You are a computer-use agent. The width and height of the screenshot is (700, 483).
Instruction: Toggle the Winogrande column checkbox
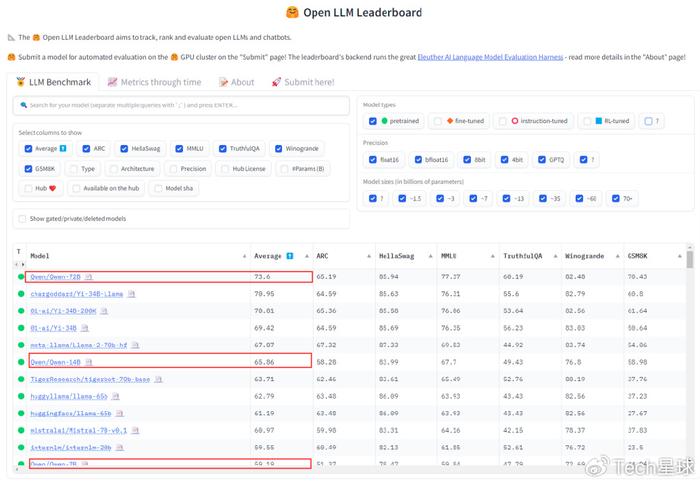point(279,149)
